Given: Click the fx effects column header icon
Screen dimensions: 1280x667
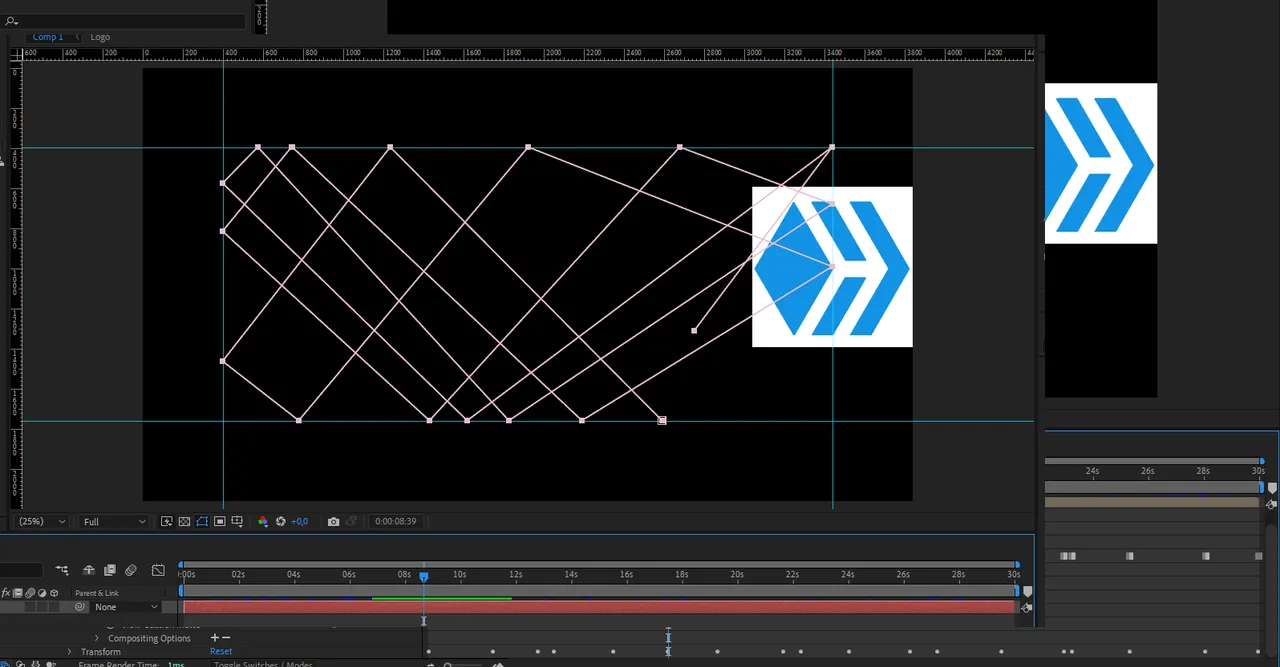Looking at the screenshot, I should [x=6, y=593].
